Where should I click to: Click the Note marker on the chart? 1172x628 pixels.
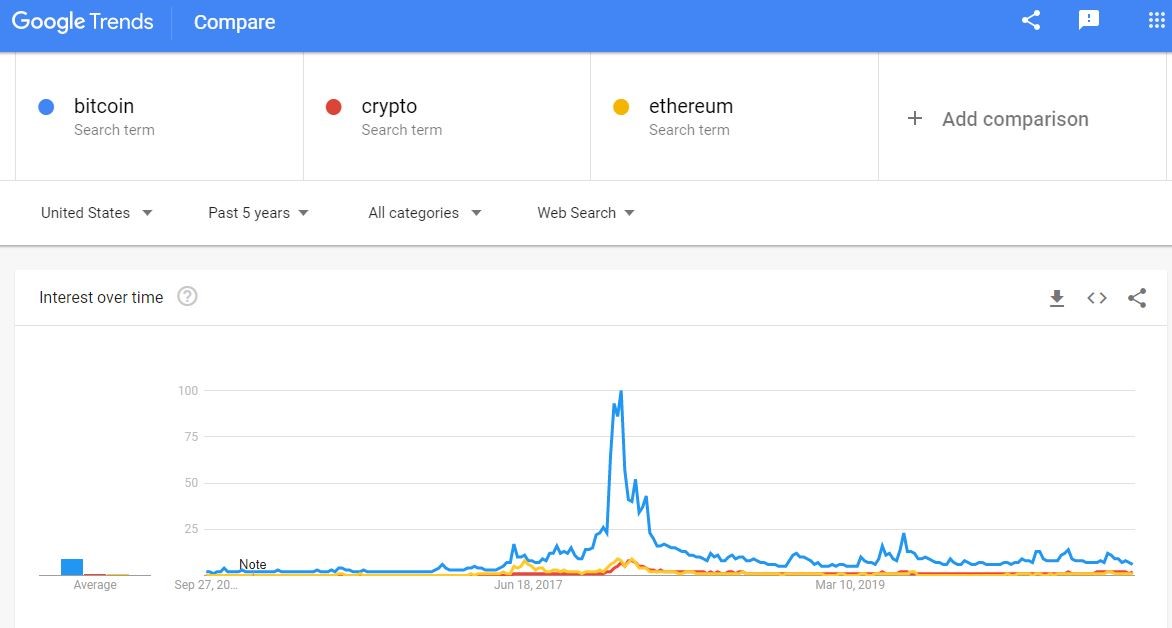coord(253,564)
